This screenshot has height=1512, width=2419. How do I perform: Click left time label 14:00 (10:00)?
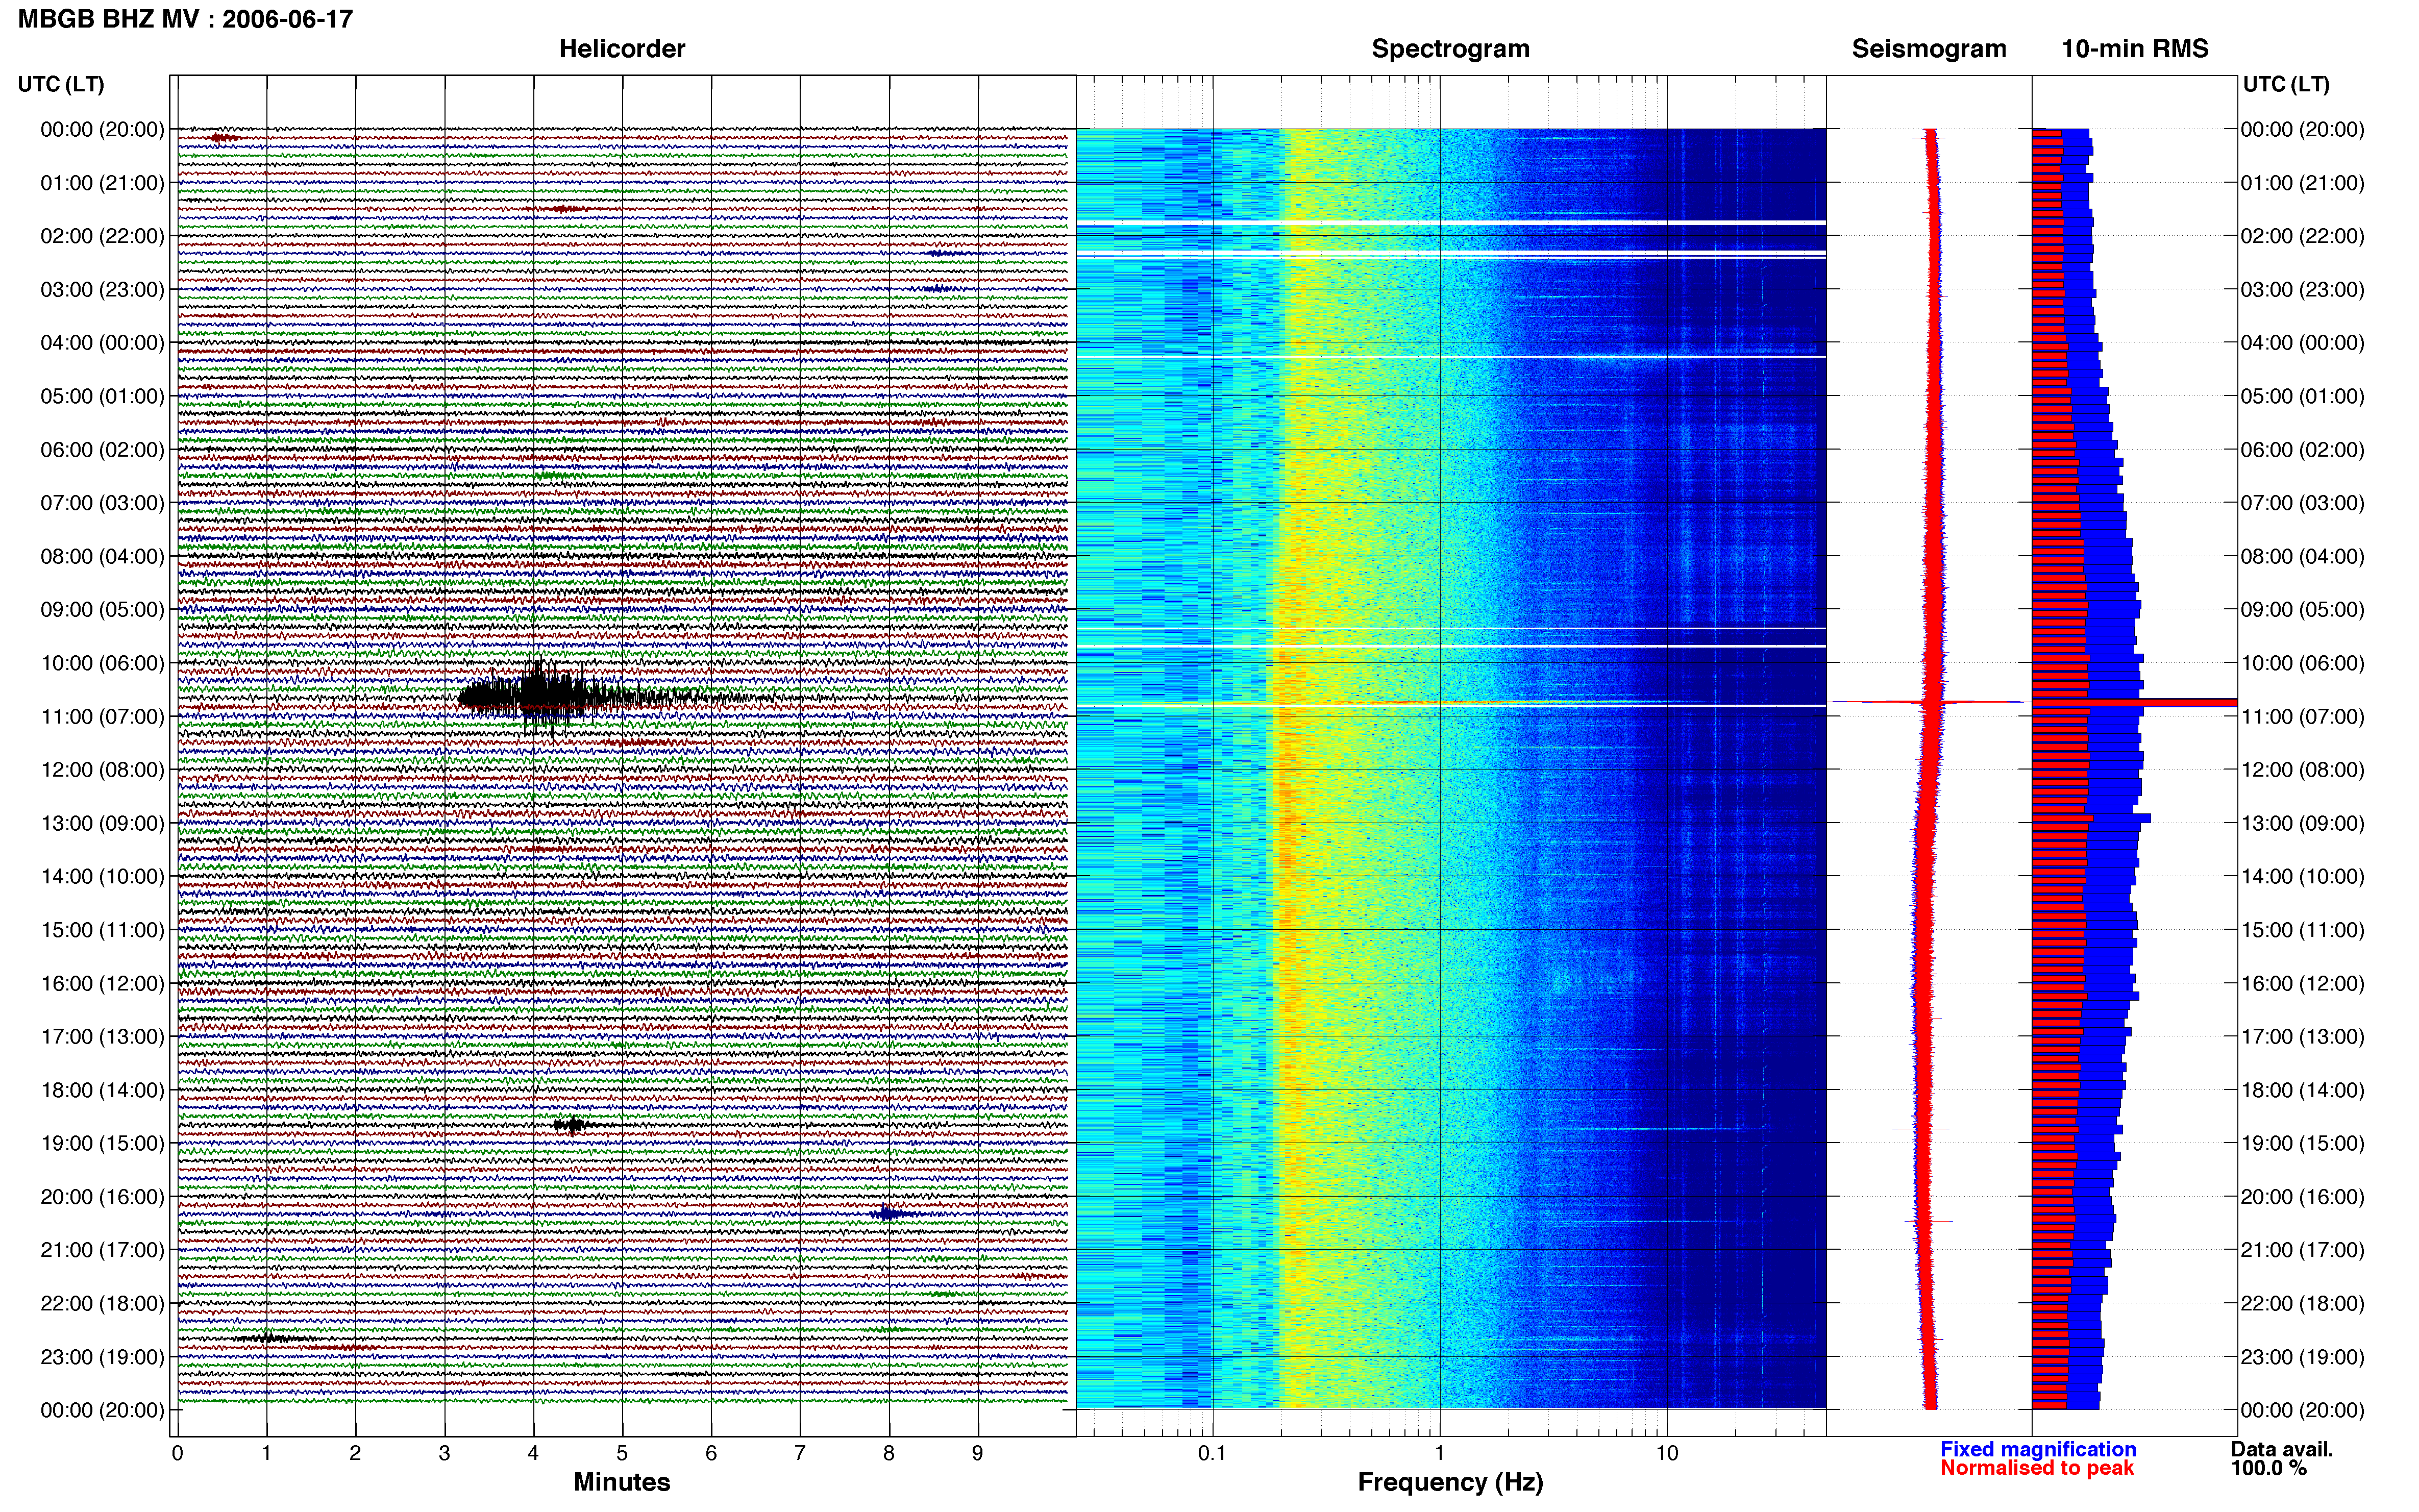point(102,876)
